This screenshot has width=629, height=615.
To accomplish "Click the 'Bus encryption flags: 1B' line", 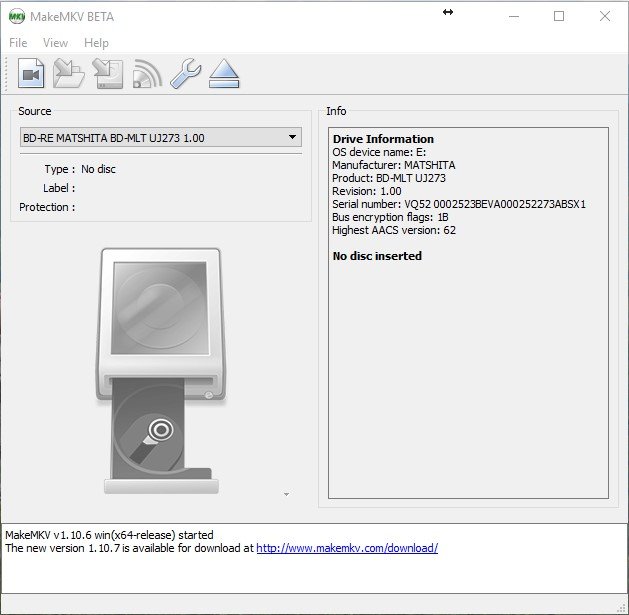I will coord(390,217).
